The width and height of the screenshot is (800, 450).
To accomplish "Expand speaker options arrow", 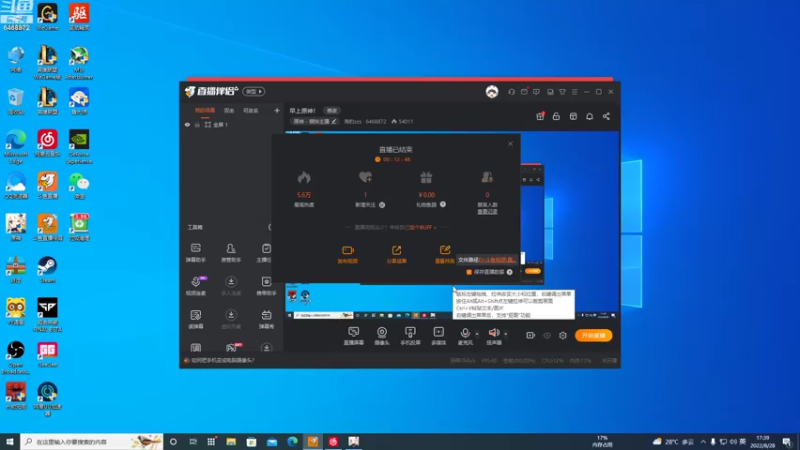I will 506,334.
